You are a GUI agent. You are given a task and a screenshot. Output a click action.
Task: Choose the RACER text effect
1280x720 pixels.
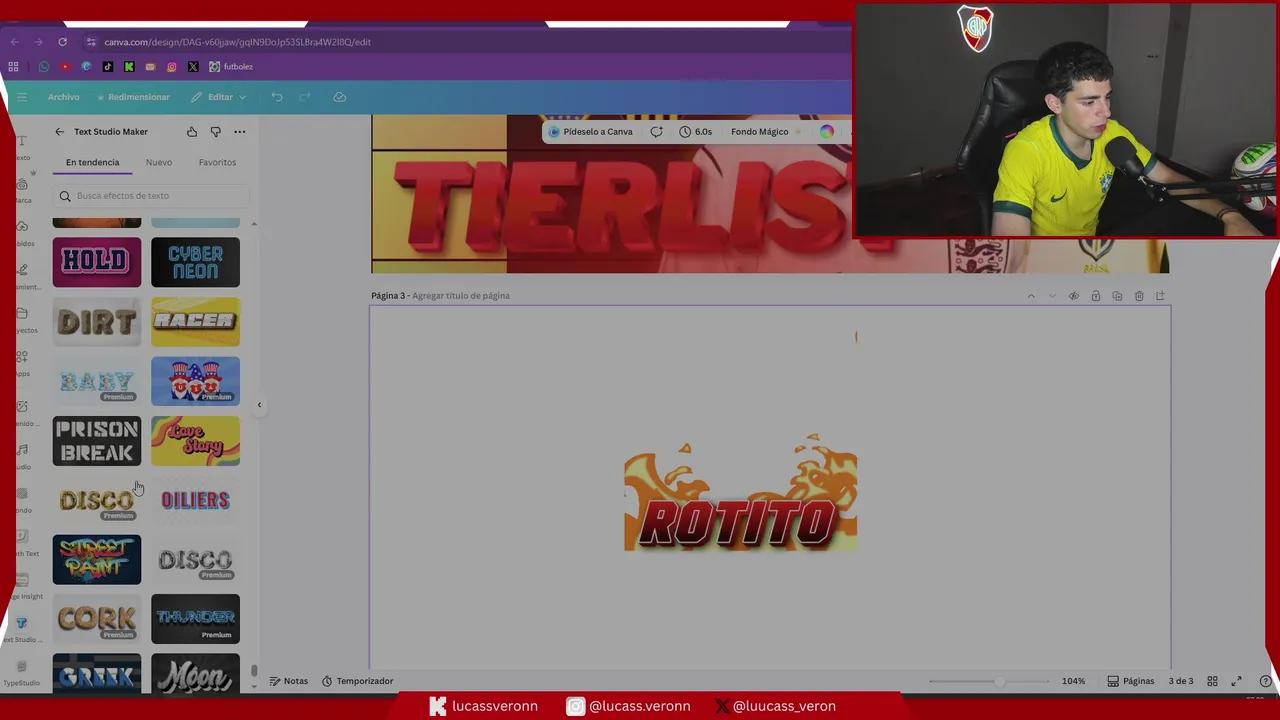(x=195, y=322)
